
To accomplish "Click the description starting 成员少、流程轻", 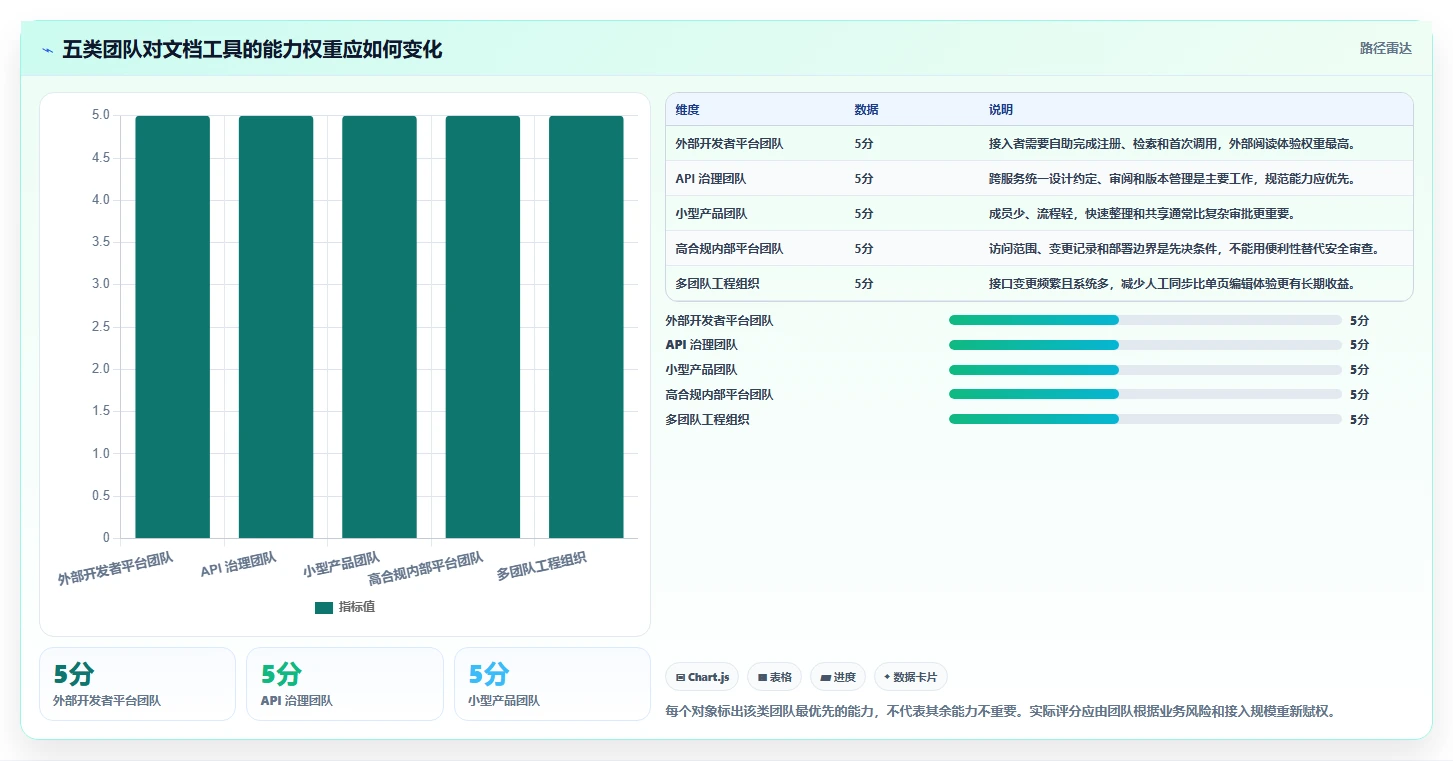I will pyautogui.click(x=1142, y=214).
